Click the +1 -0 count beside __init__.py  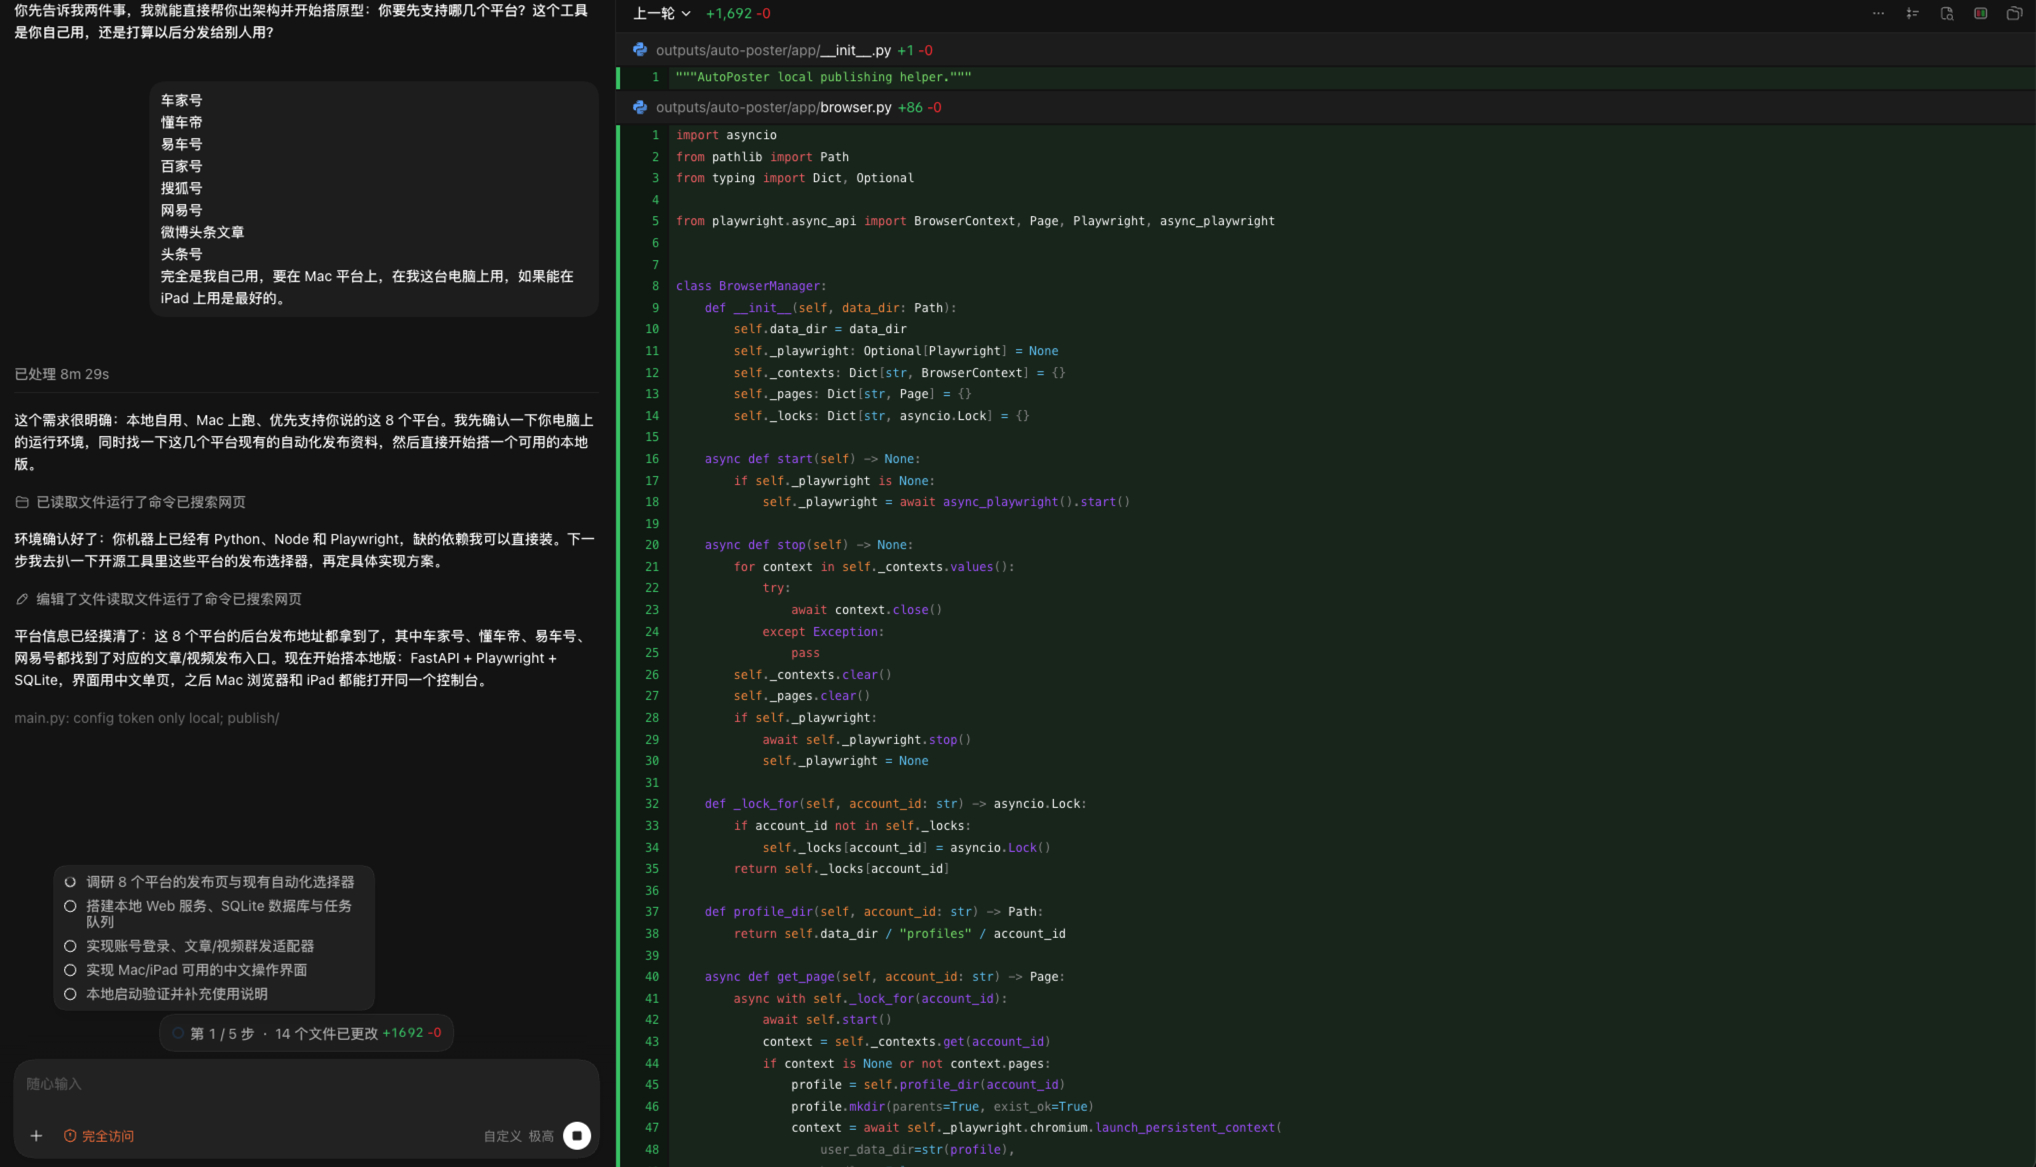[914, 50]
